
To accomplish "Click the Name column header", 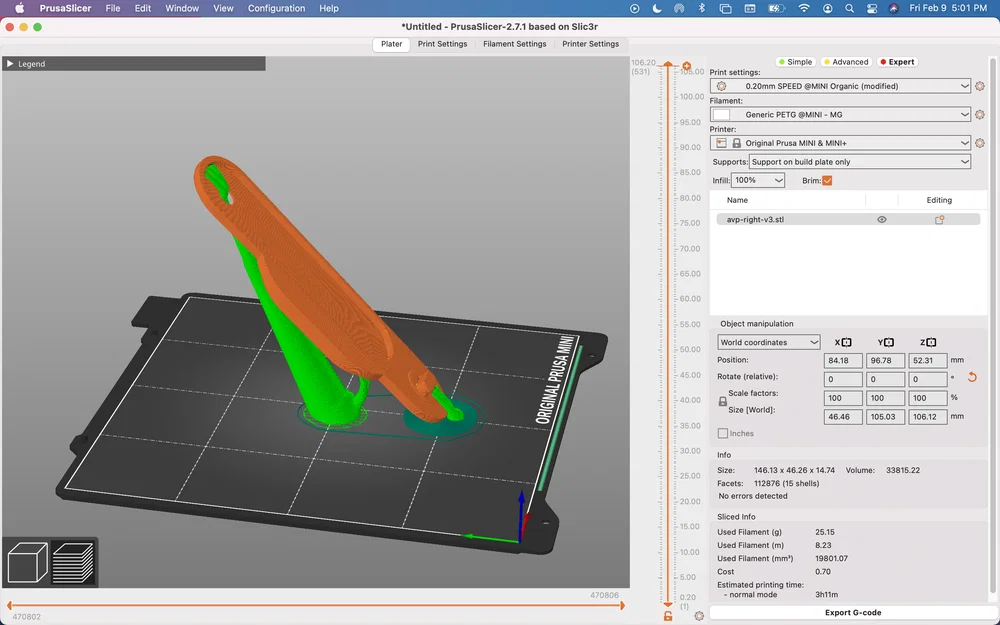I will [737, 200].
